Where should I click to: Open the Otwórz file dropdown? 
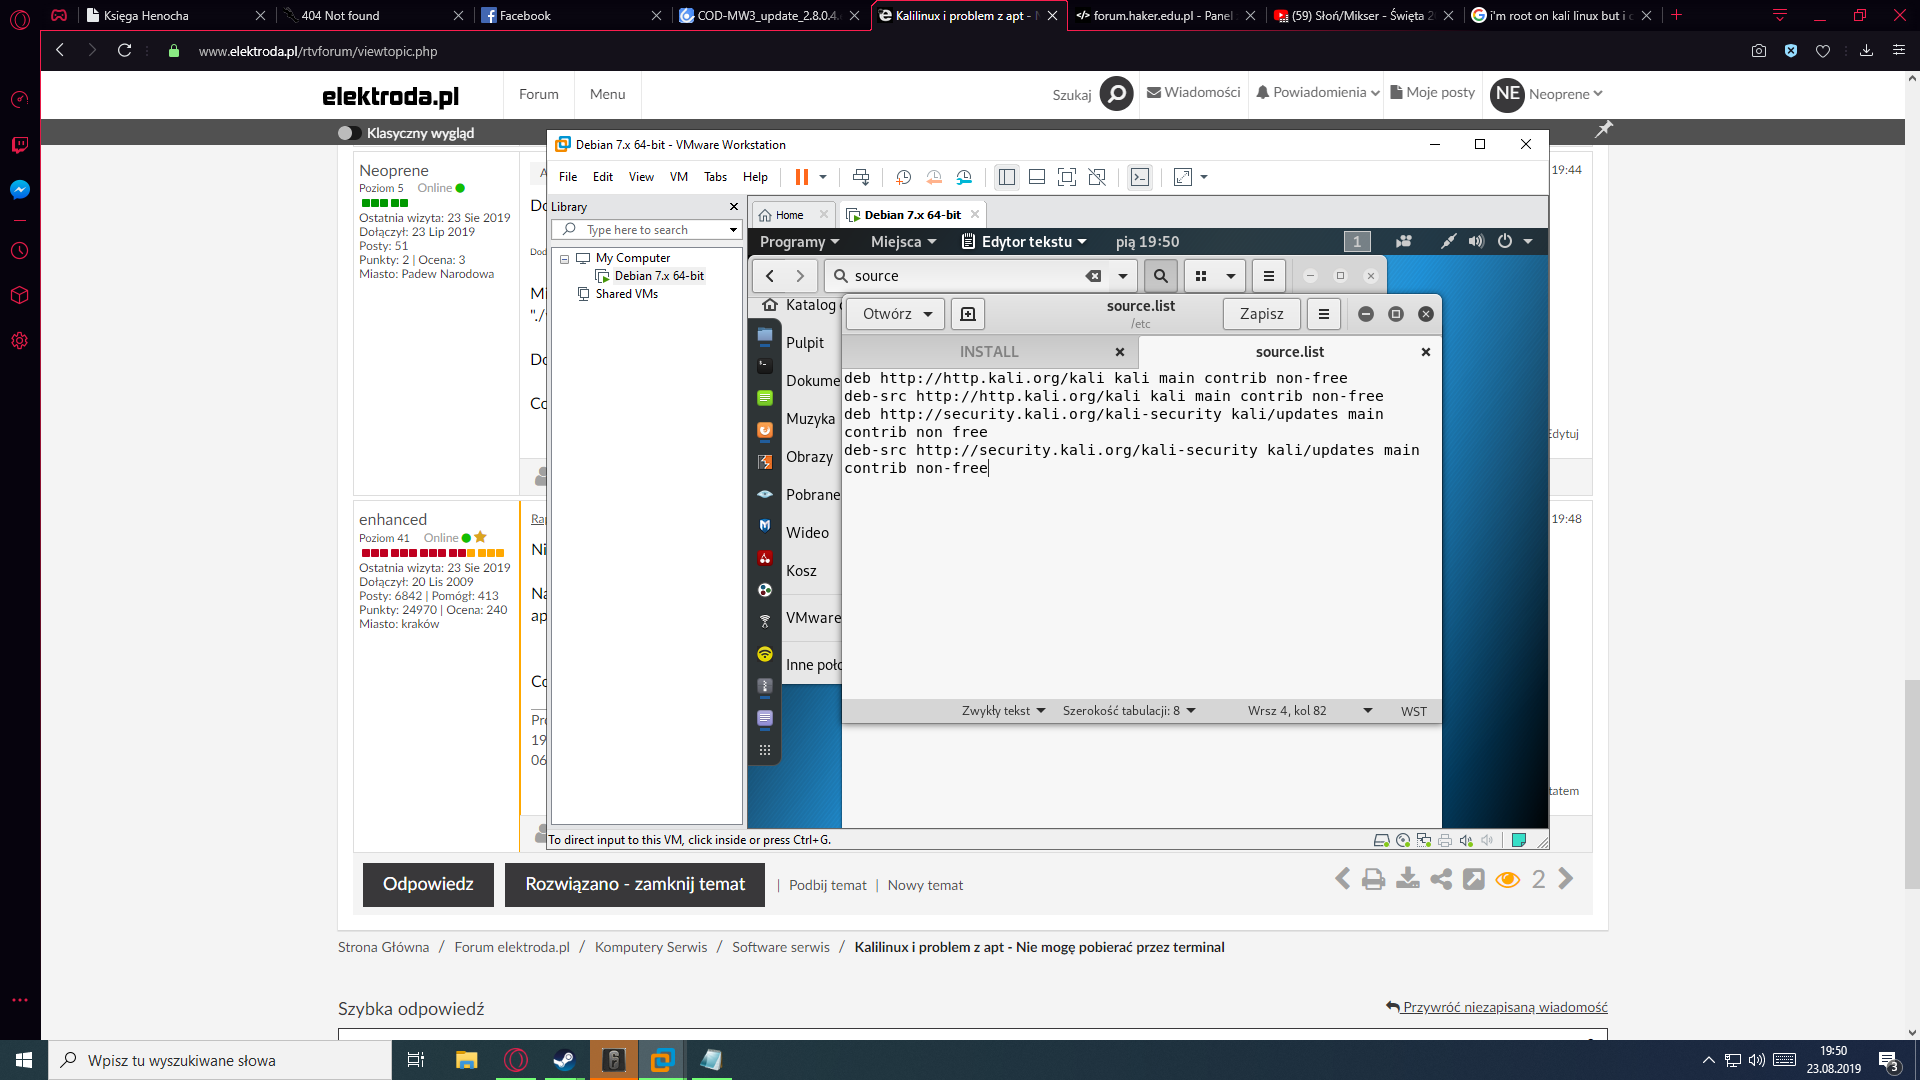896,314
